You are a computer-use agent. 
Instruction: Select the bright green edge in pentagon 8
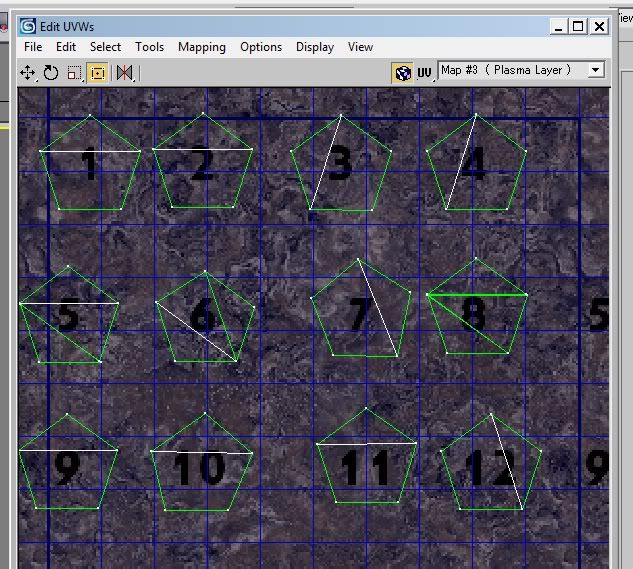coord(477,295)
